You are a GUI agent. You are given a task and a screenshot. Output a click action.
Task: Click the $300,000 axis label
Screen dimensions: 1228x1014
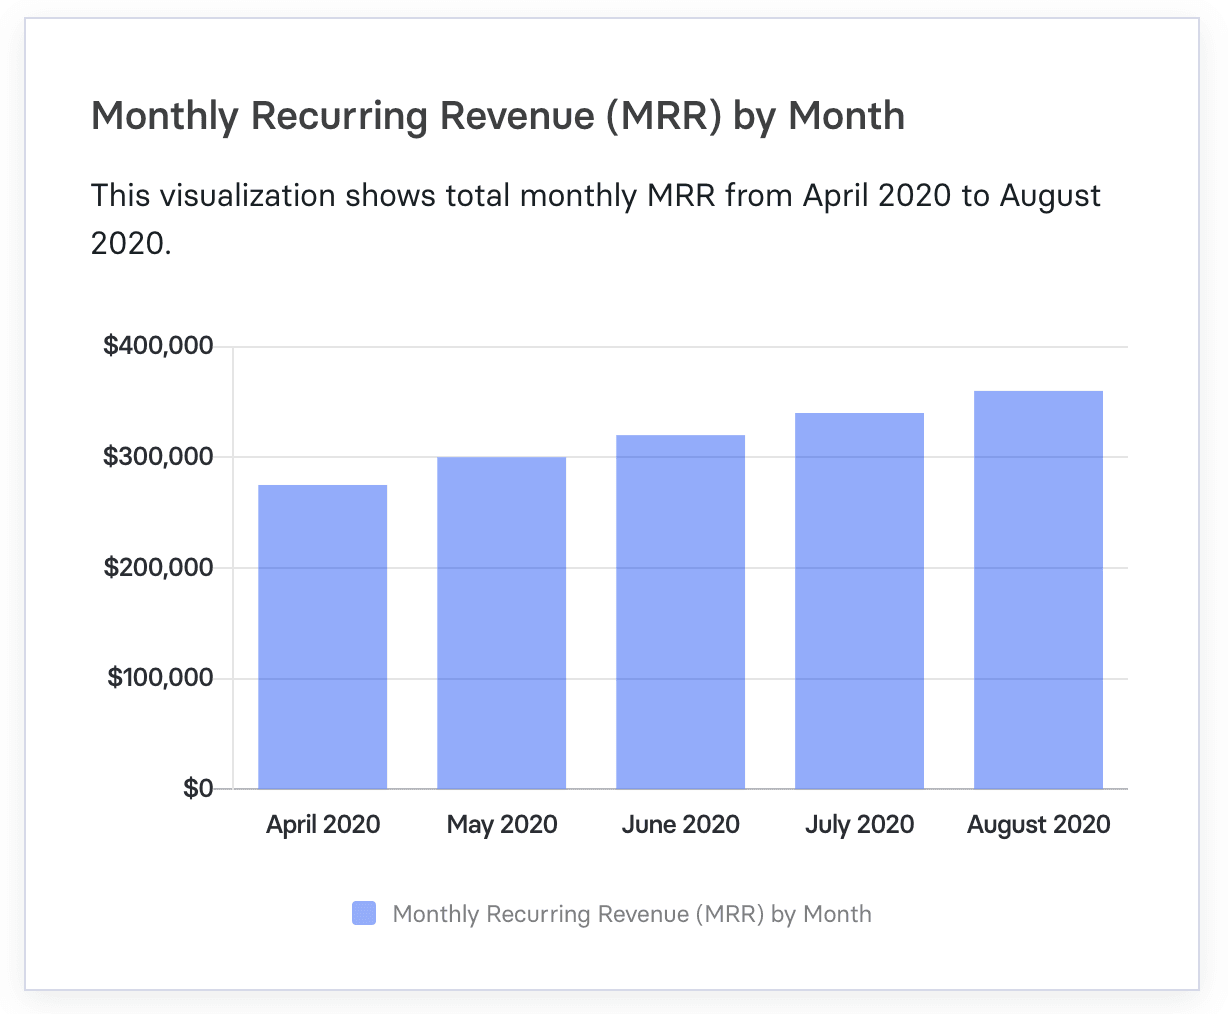coord(158,457)
